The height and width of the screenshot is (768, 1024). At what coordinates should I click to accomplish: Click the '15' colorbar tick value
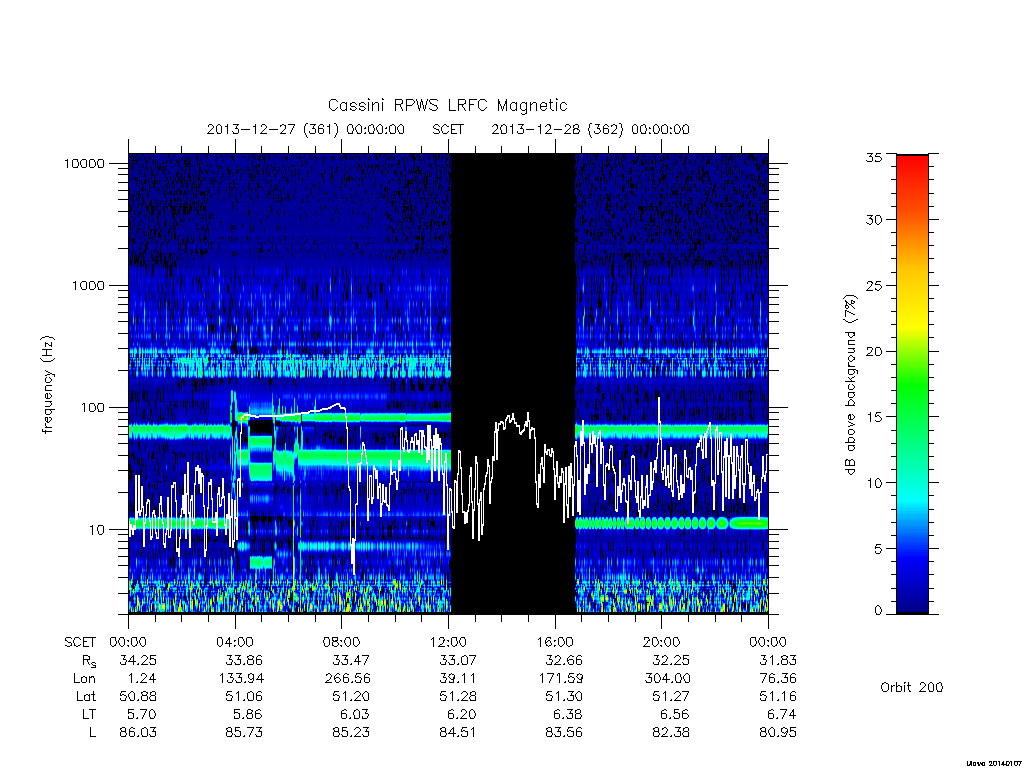click(x=873, y=417)
